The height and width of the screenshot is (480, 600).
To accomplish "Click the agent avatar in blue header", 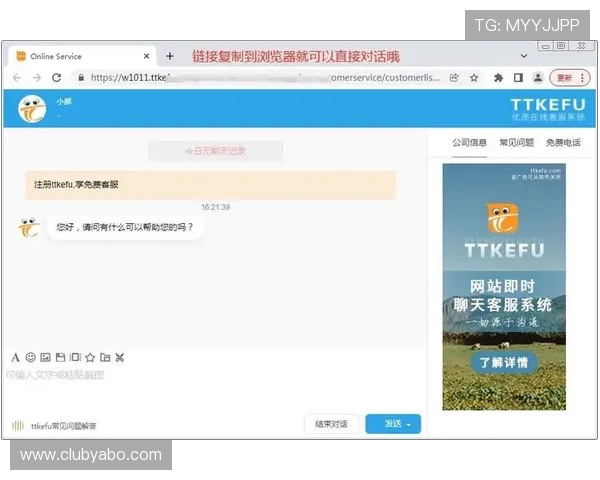I will pyautogui.click(x=33, y=109).
